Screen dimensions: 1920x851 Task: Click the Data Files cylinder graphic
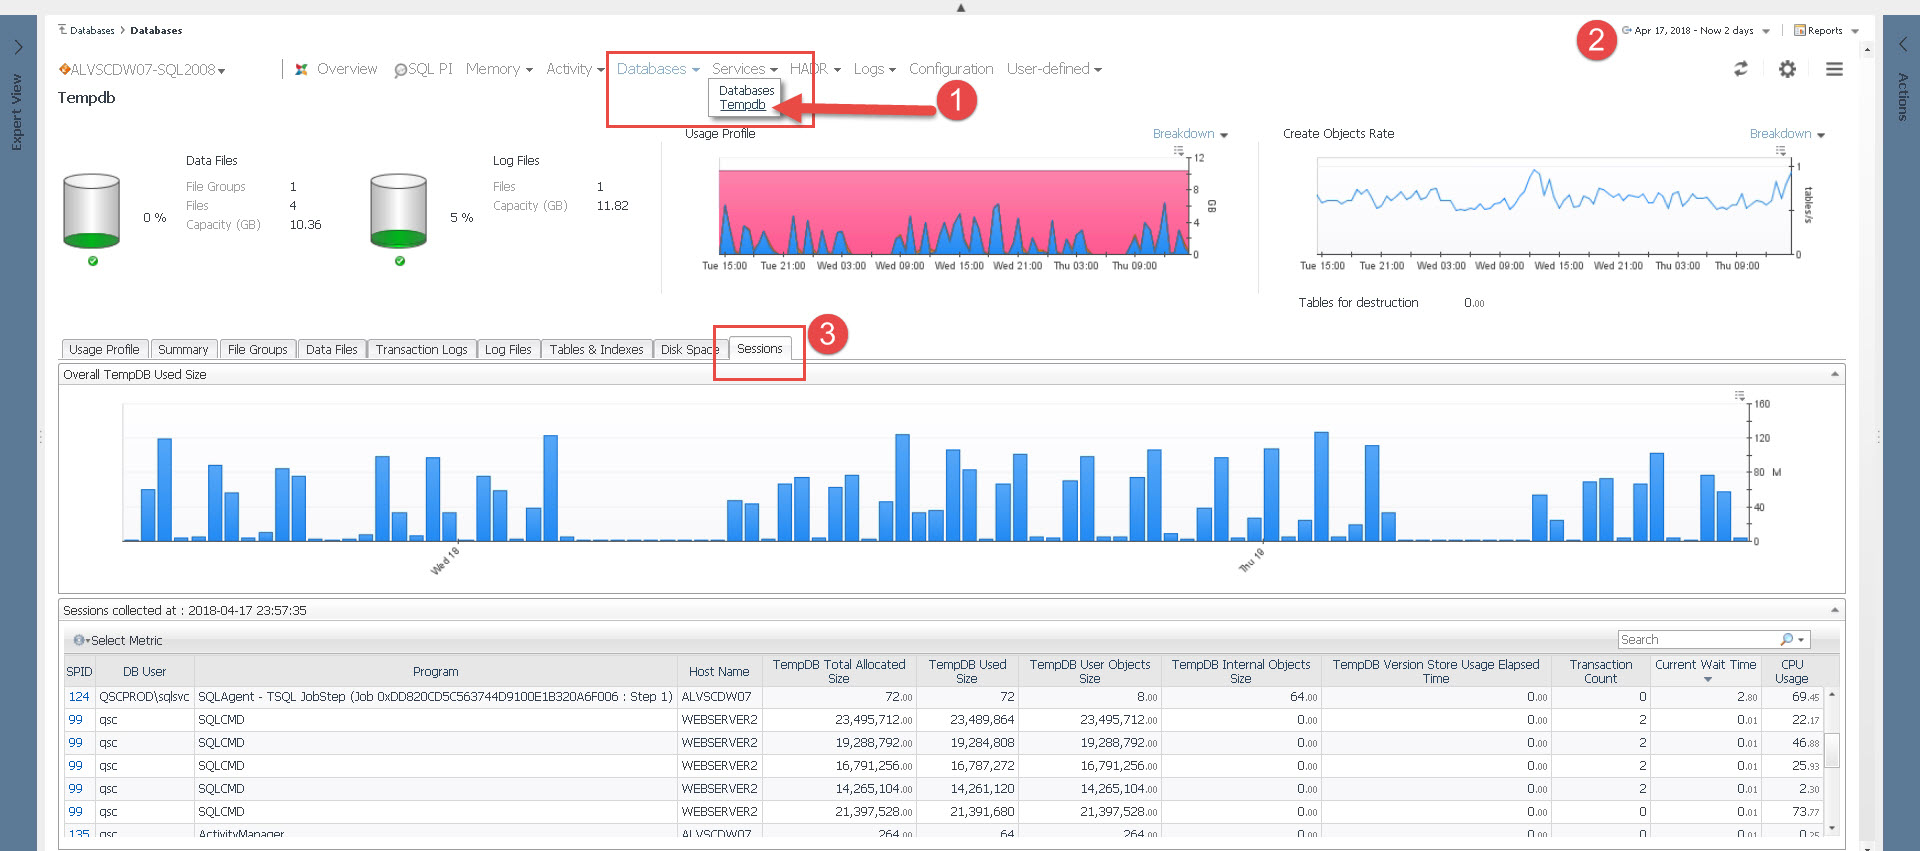pyautogui.click(x=91, y=210)
